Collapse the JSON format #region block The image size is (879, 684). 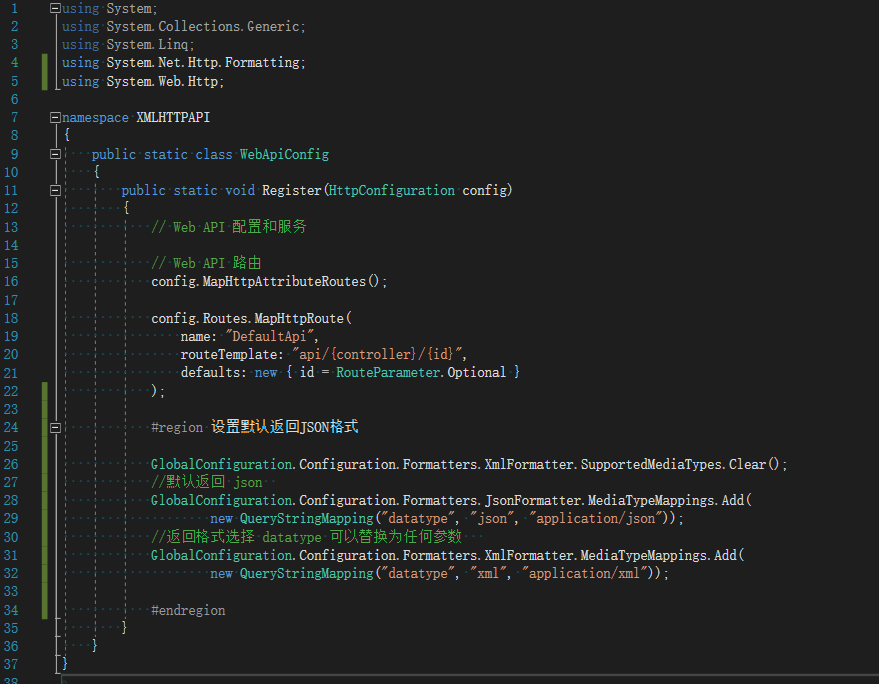[55, 428]
